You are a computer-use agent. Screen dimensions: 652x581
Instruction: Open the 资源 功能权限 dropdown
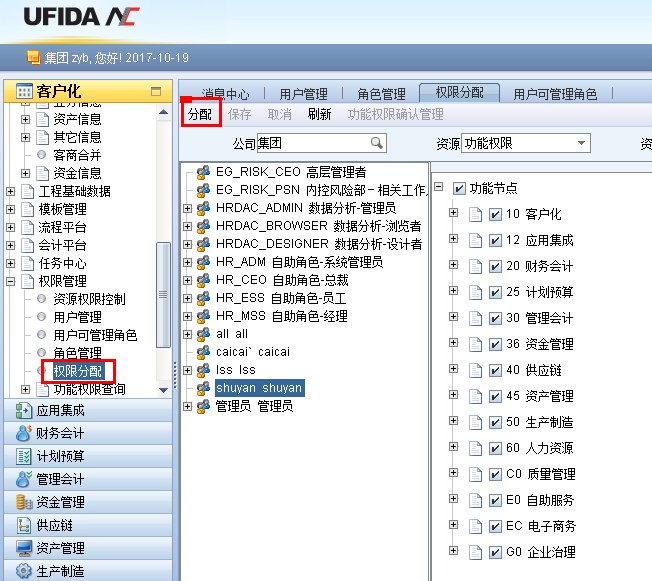(x=581, y=143)
